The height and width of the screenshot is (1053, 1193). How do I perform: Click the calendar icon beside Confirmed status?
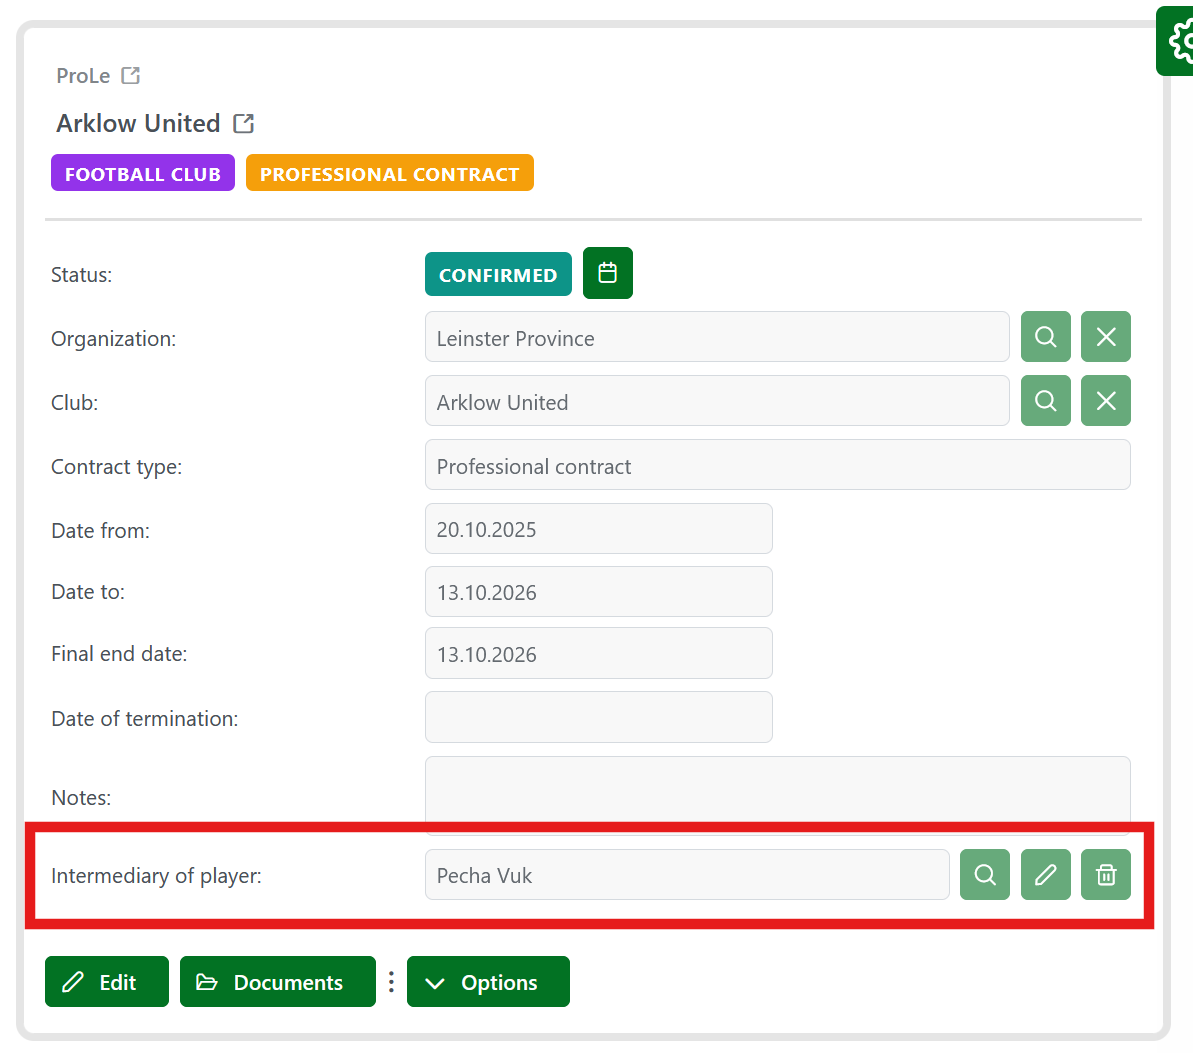tap(607, 273)
